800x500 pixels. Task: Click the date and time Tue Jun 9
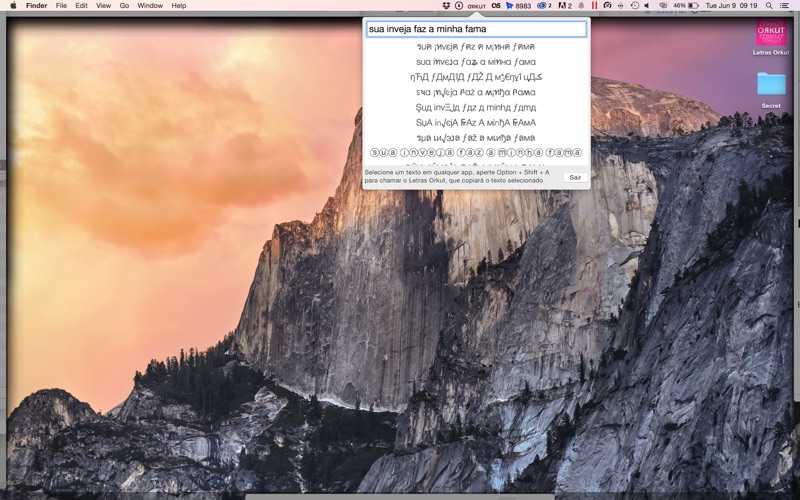731,6
